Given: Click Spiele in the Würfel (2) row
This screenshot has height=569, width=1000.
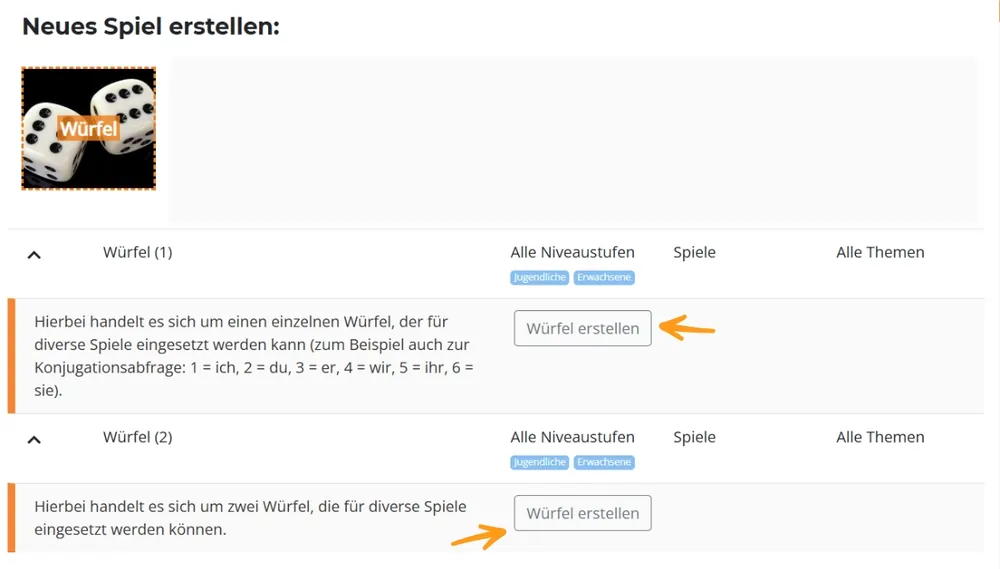Looking at the screenshot, I should (x=694, y=437).
